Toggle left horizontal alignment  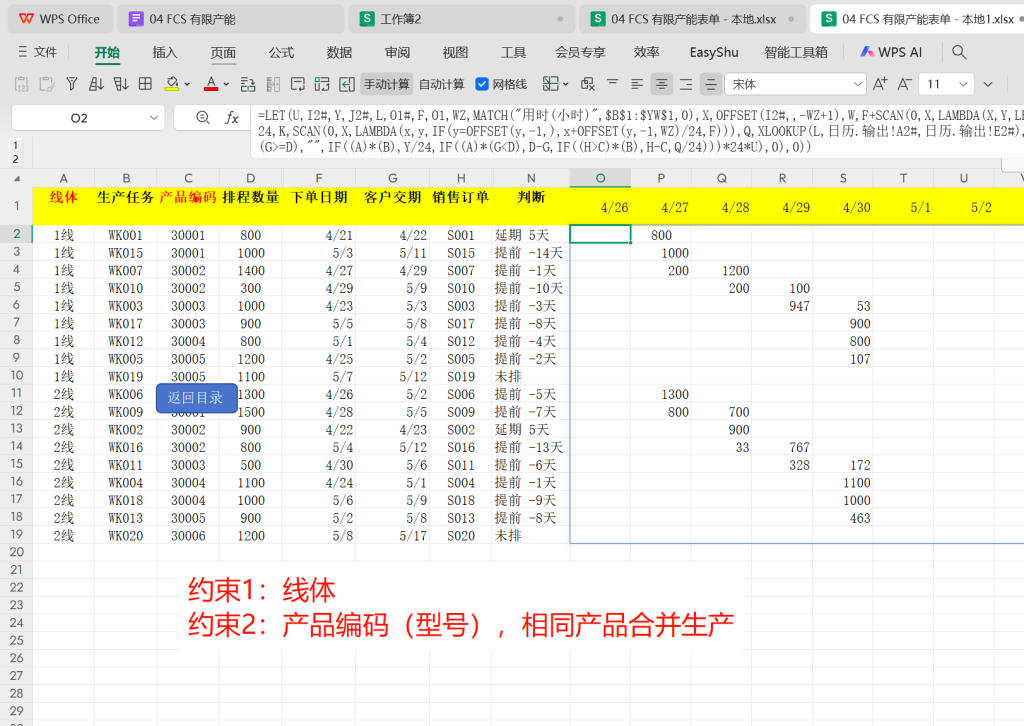(637, 84)
